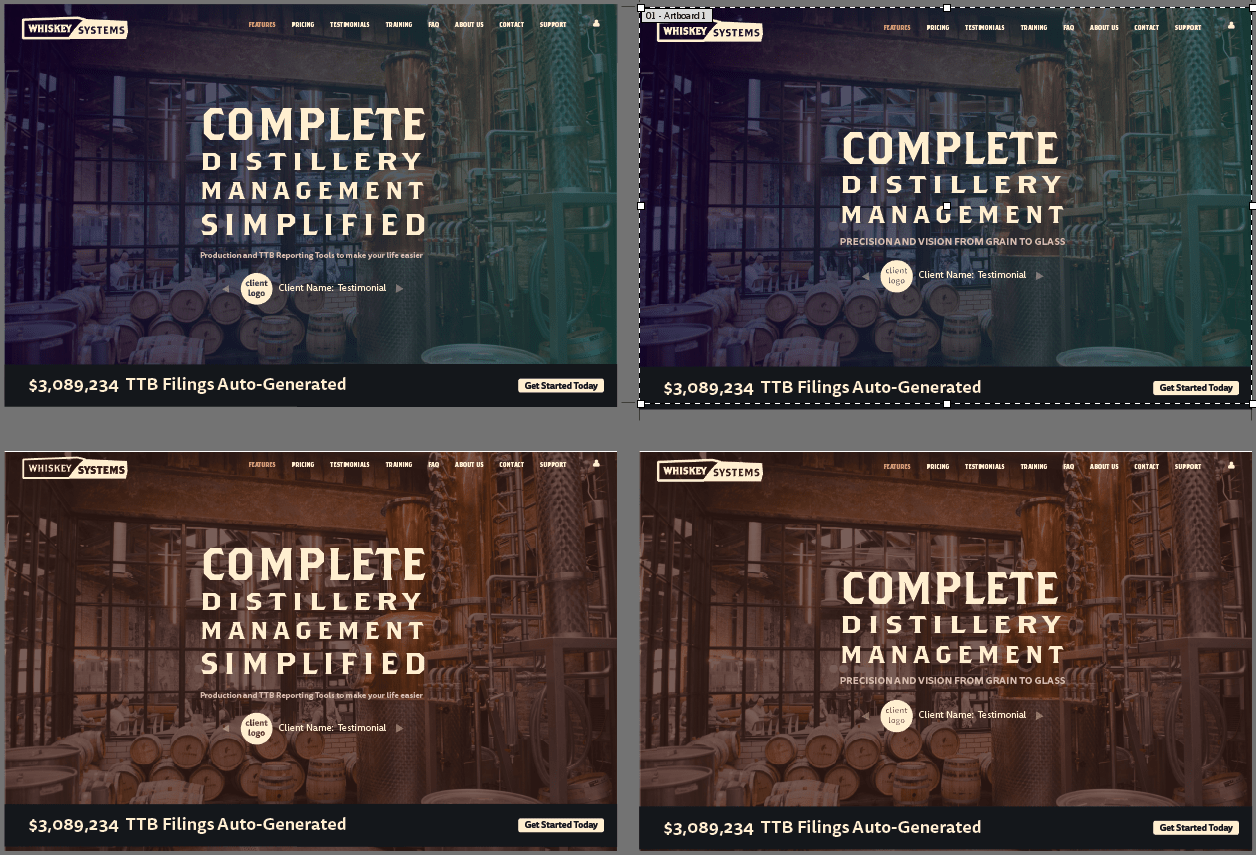Click the next testimonial arrow in the selected Artboard 1

coord(1040,275)
